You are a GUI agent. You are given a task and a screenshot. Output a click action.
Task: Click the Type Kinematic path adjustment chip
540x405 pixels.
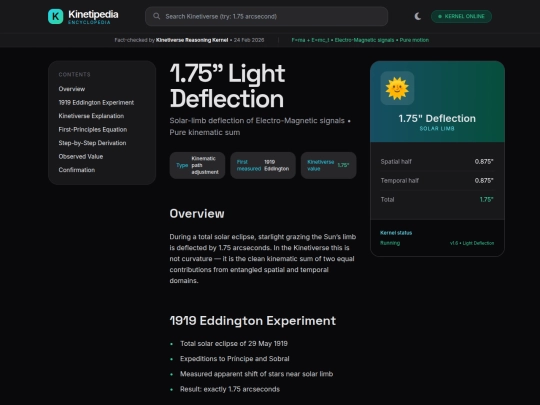click(x=197, y=165)
